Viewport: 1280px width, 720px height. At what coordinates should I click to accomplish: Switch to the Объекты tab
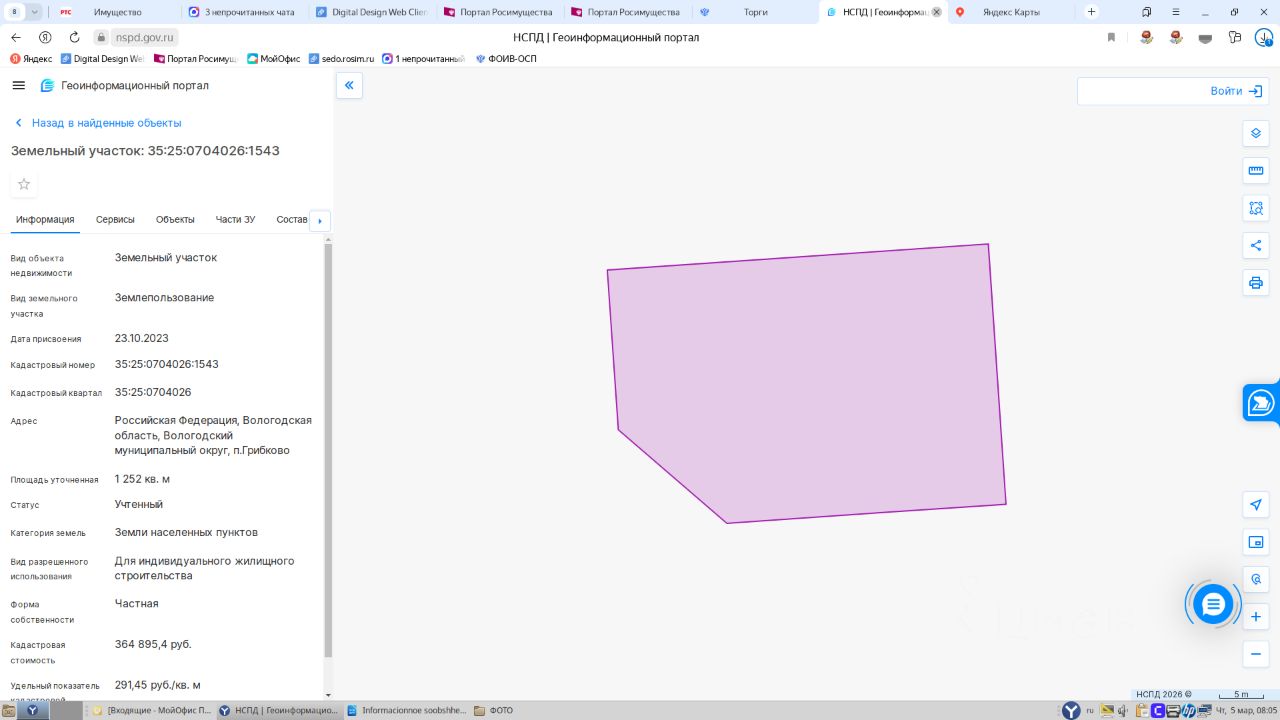[175, 220]
